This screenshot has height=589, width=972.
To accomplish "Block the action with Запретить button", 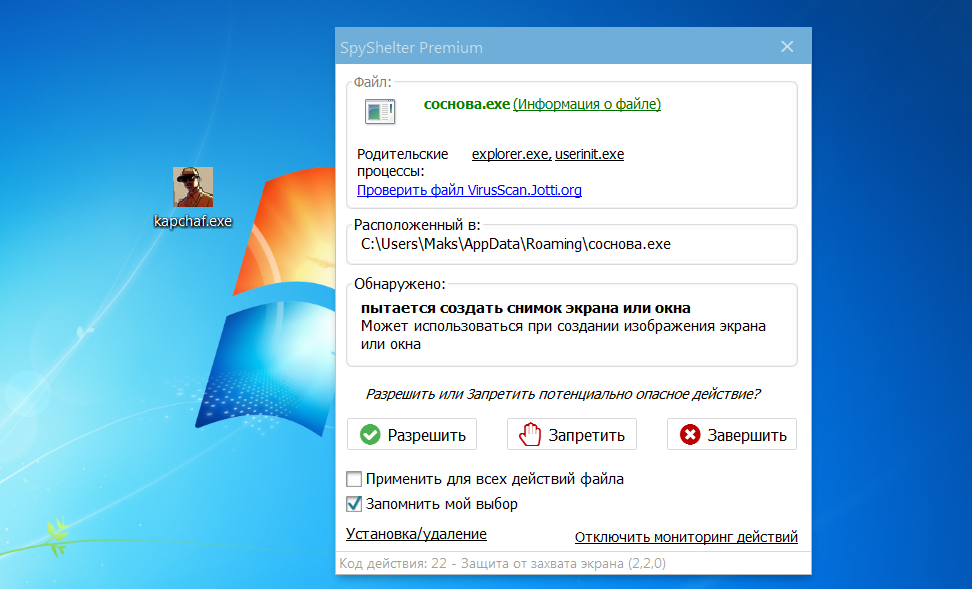I will tap(572, 435).
